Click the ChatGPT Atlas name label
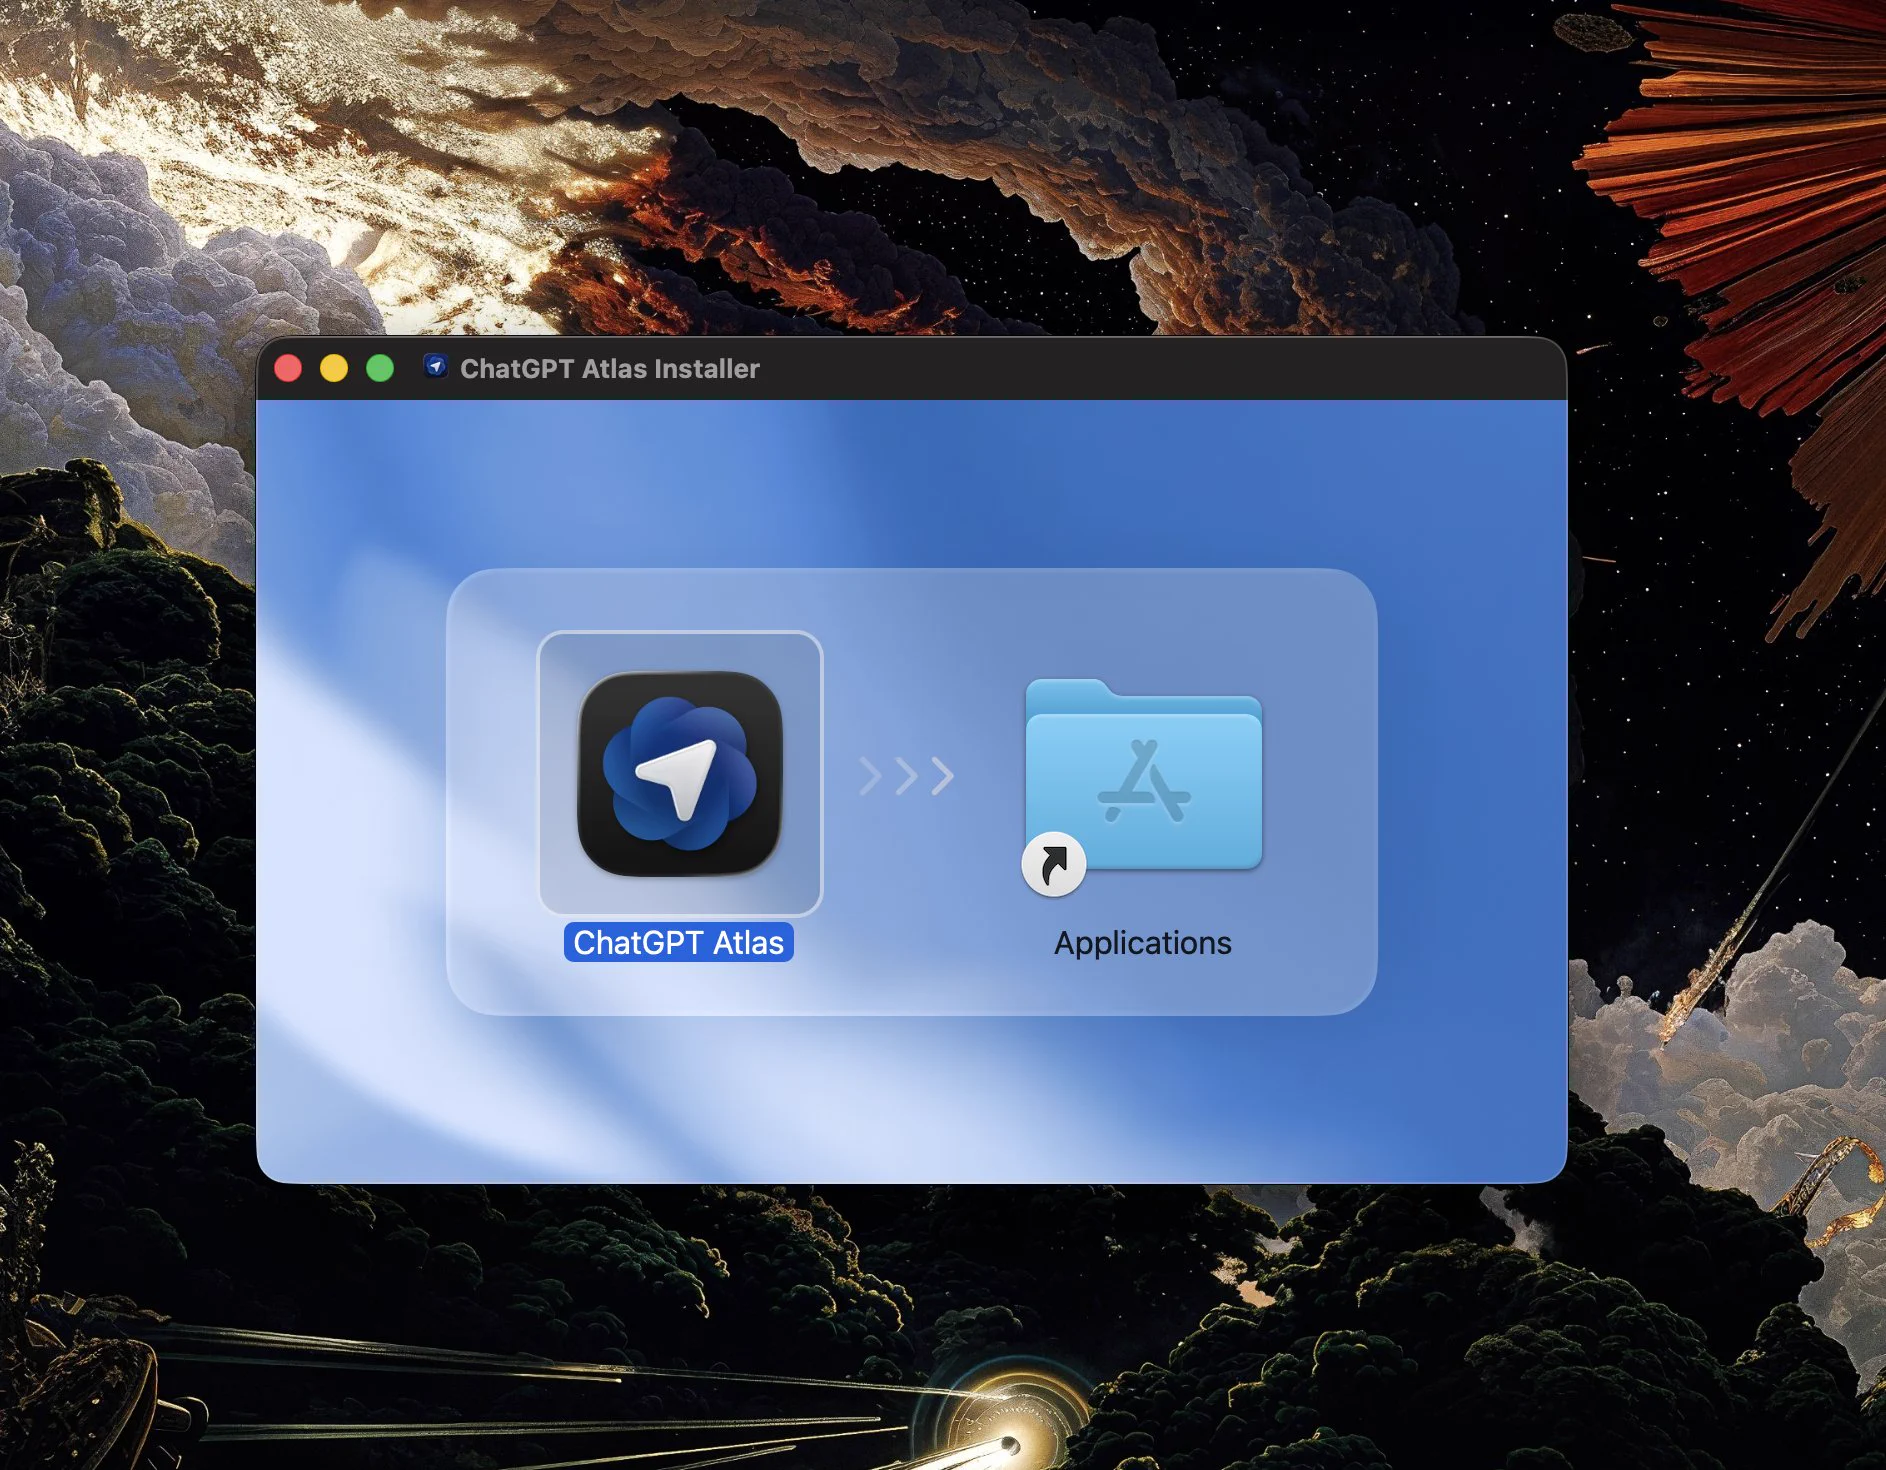1886x1470 pixels. click(679, 943)
